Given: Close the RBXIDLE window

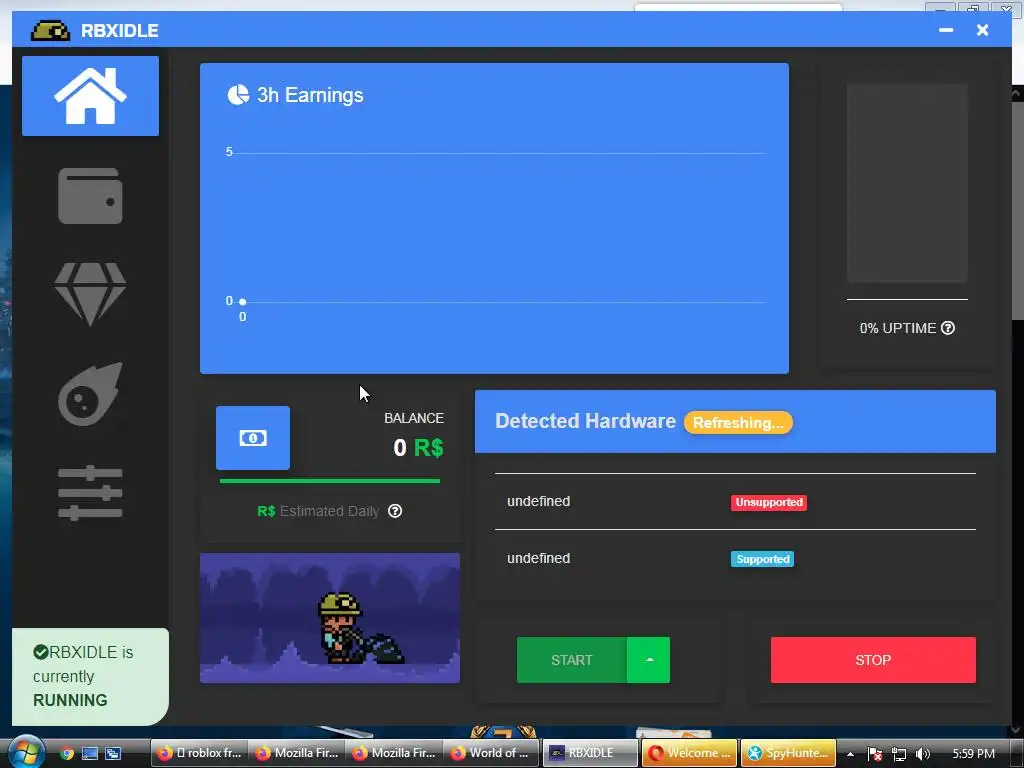Looking at the screenshot, I should pos(982,30).
